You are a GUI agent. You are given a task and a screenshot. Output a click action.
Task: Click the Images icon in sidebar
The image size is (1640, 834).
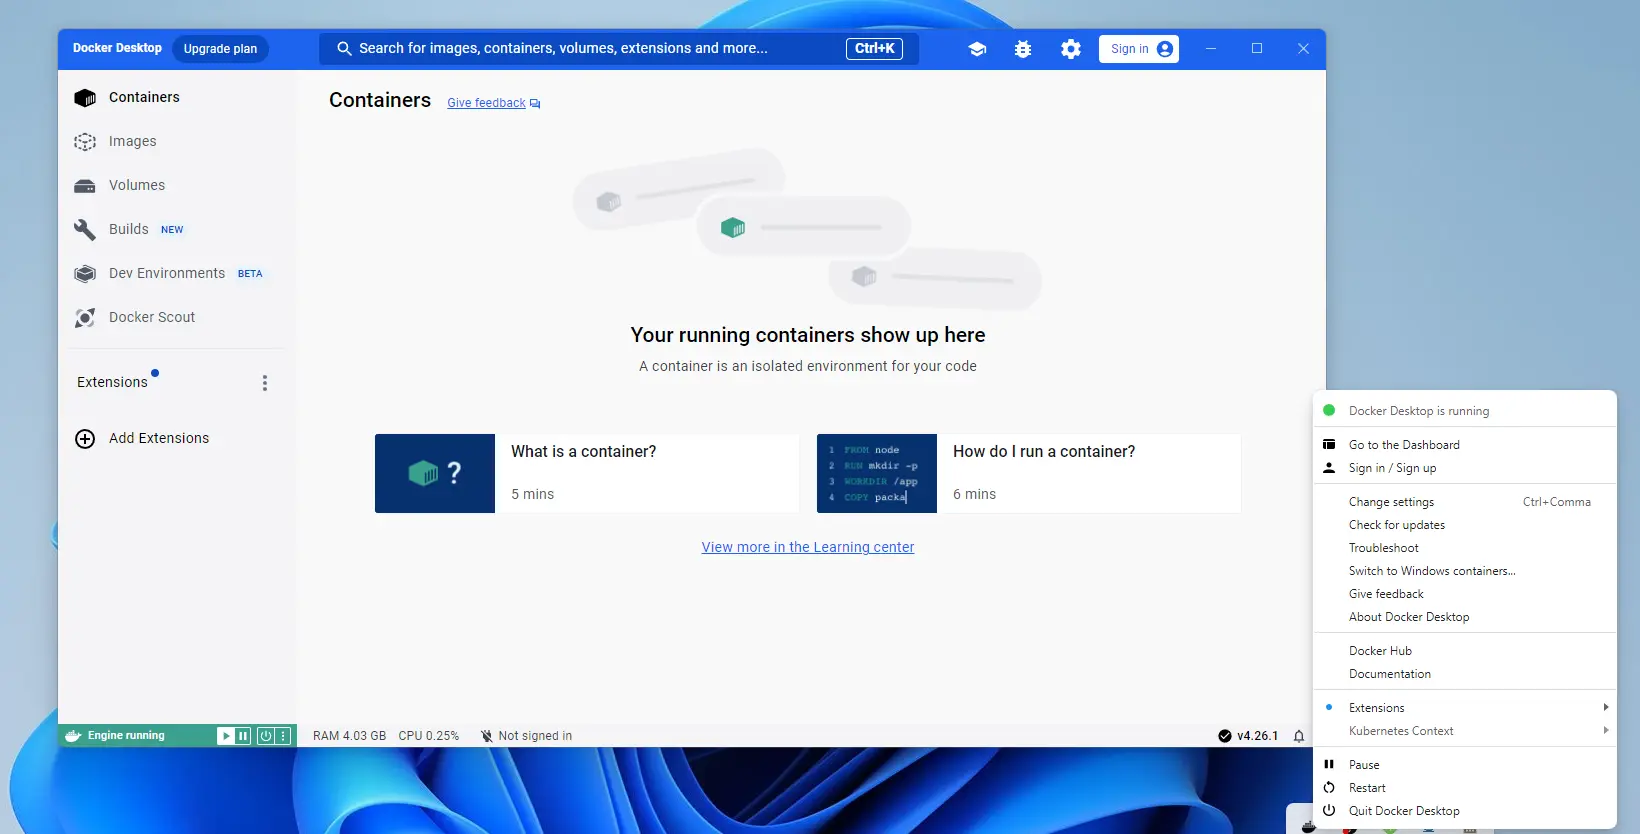(85, 142)
